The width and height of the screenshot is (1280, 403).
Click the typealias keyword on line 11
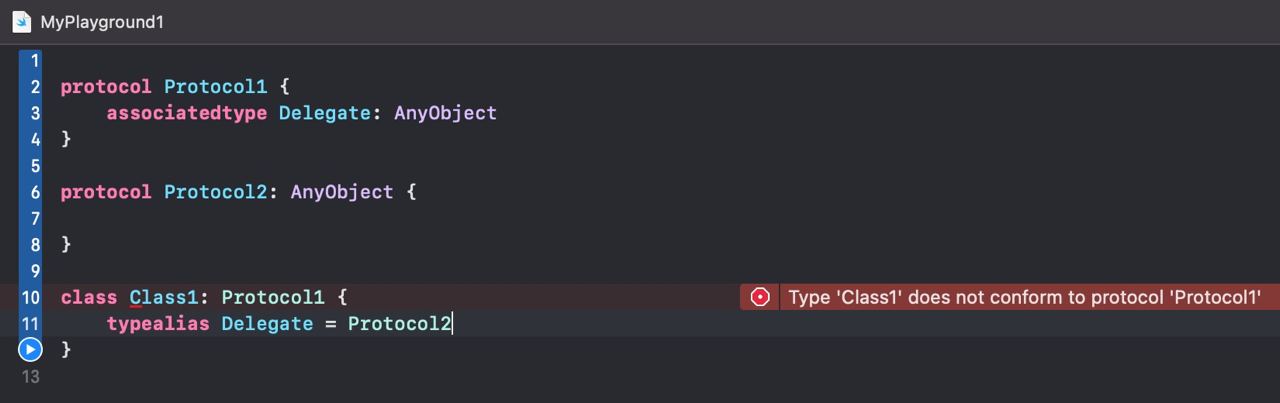[158, 323]
